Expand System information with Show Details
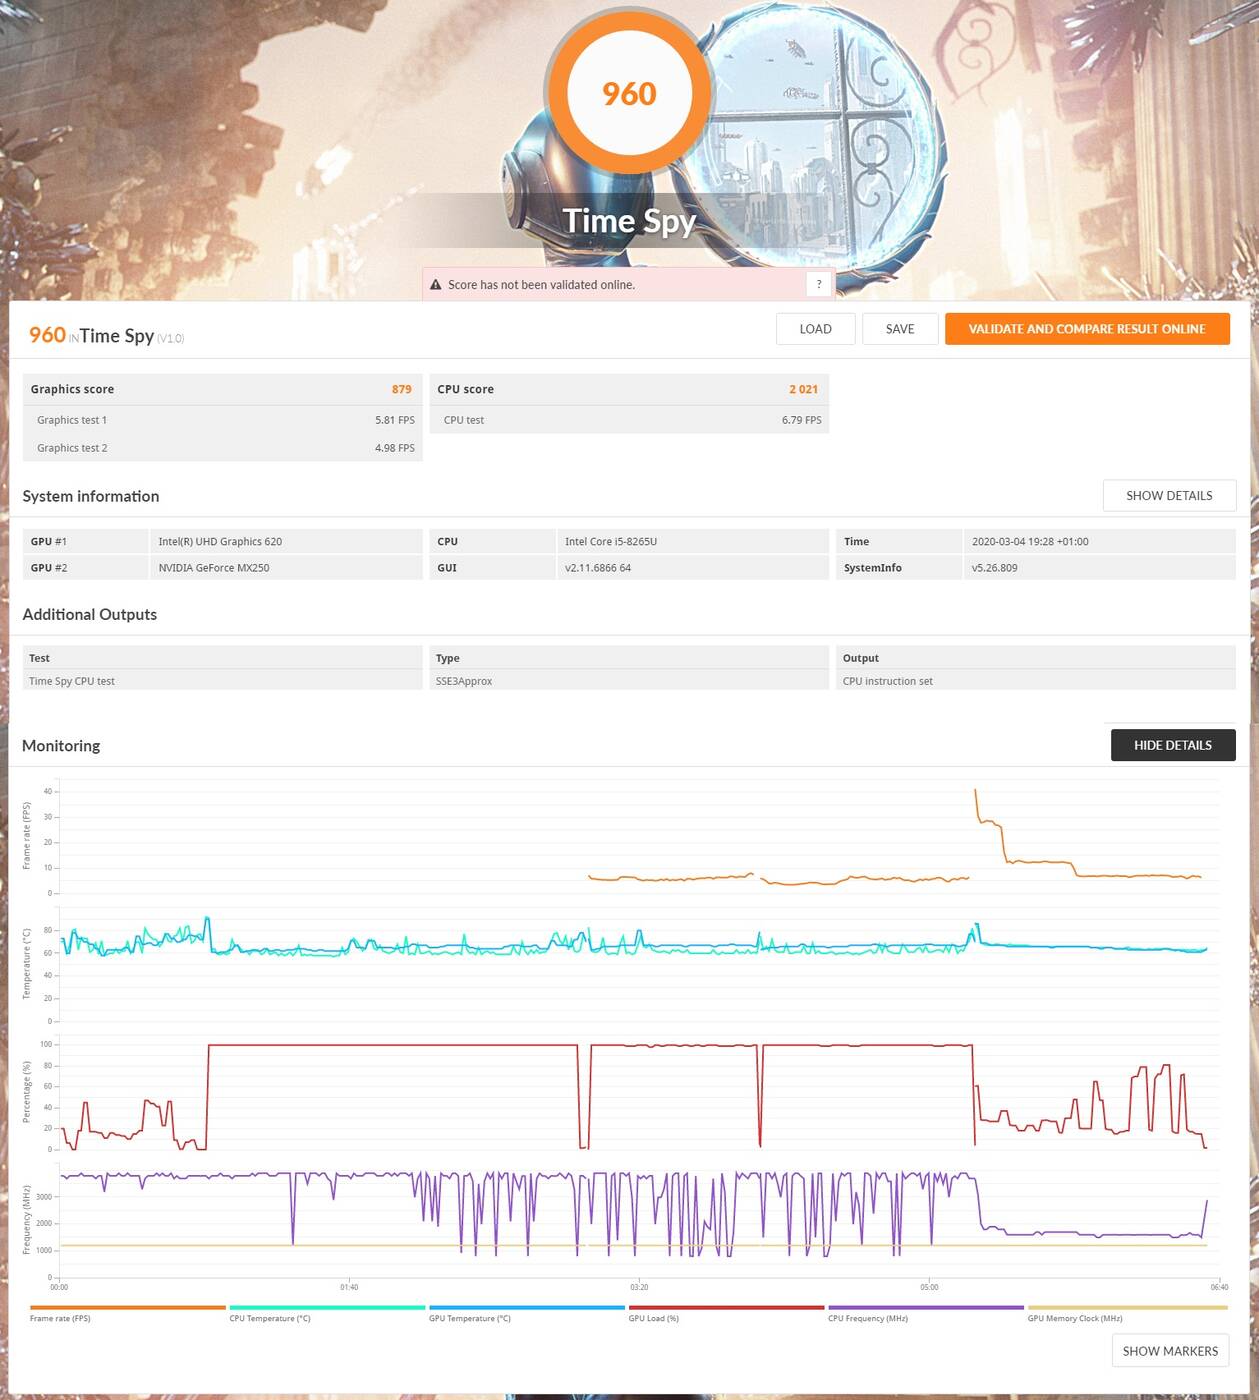The width and height of the screenshot is (1259, 1400). [1168, 495]
